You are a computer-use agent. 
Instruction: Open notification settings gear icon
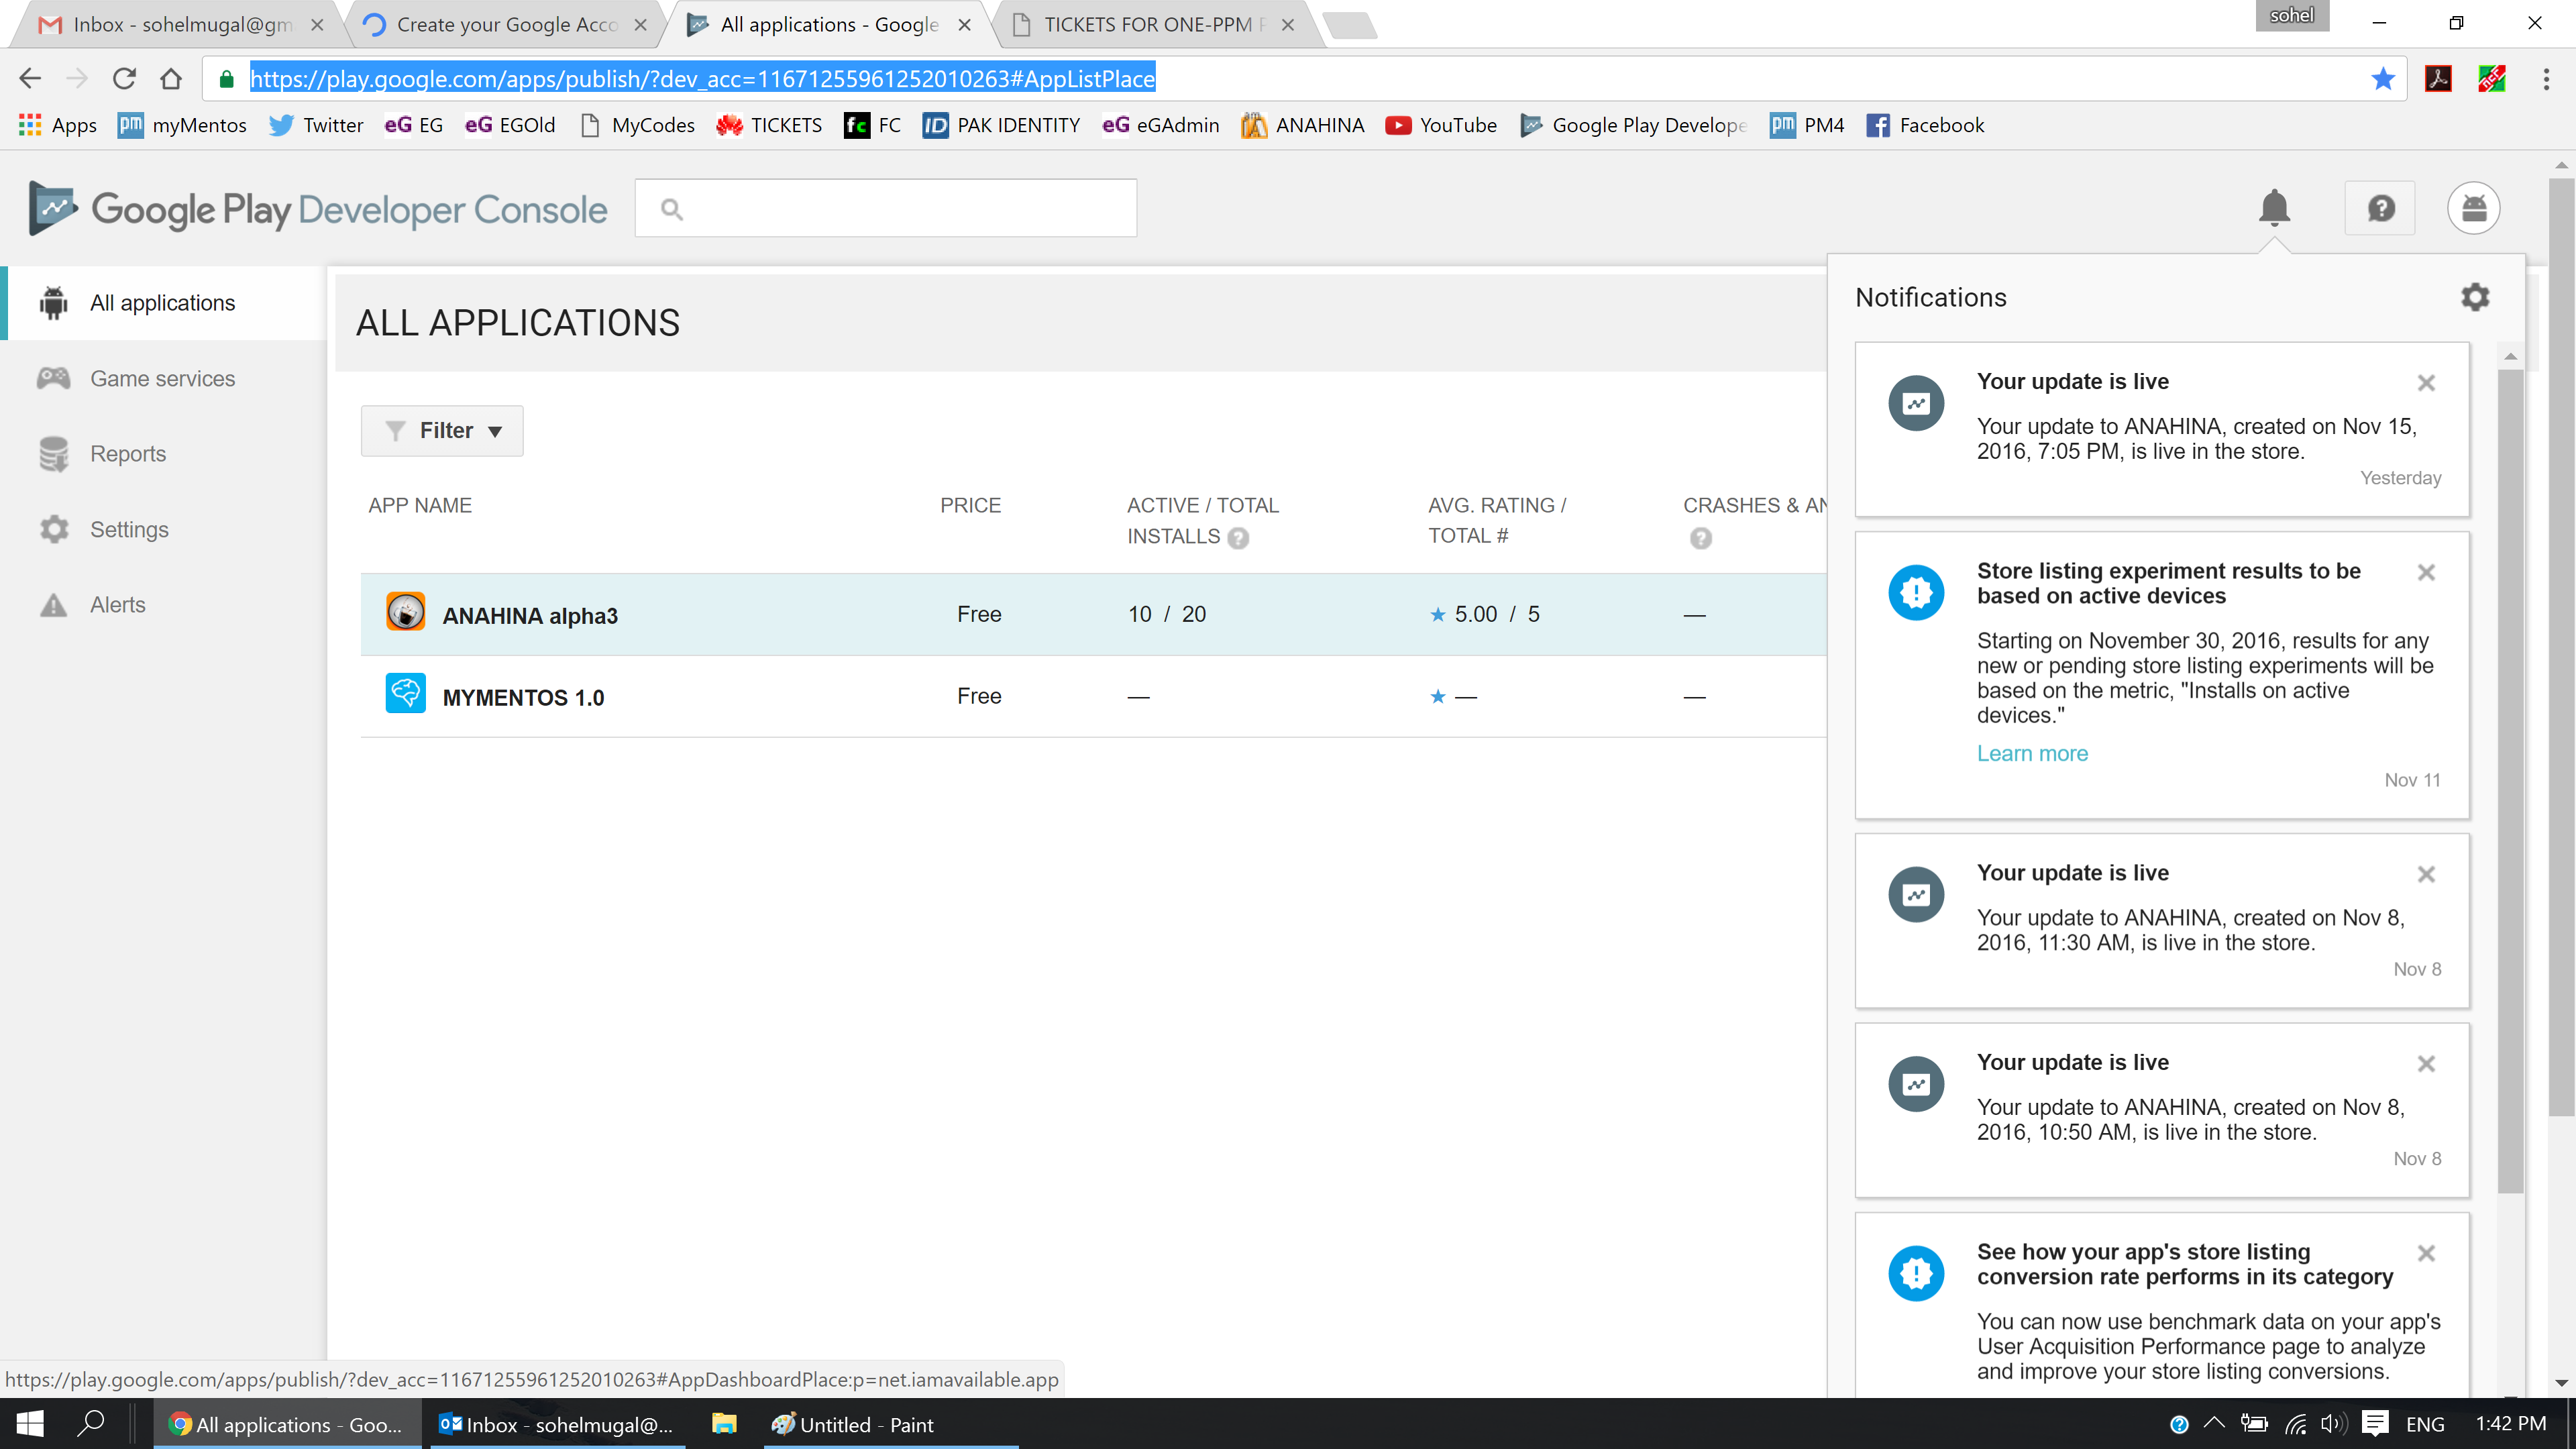2475,297
